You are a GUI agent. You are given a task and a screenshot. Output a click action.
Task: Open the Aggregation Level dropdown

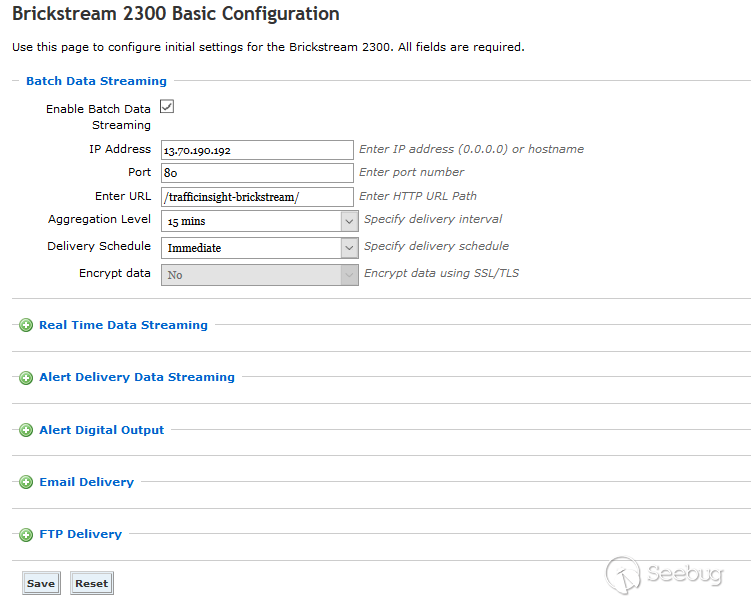260,221
